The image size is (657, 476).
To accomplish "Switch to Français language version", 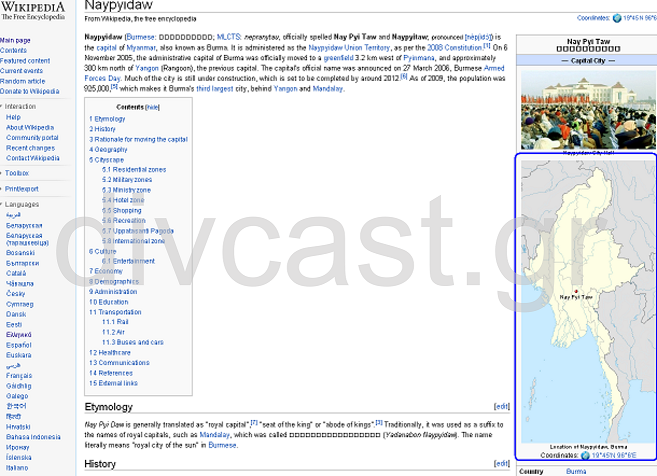I will point(19,376).
